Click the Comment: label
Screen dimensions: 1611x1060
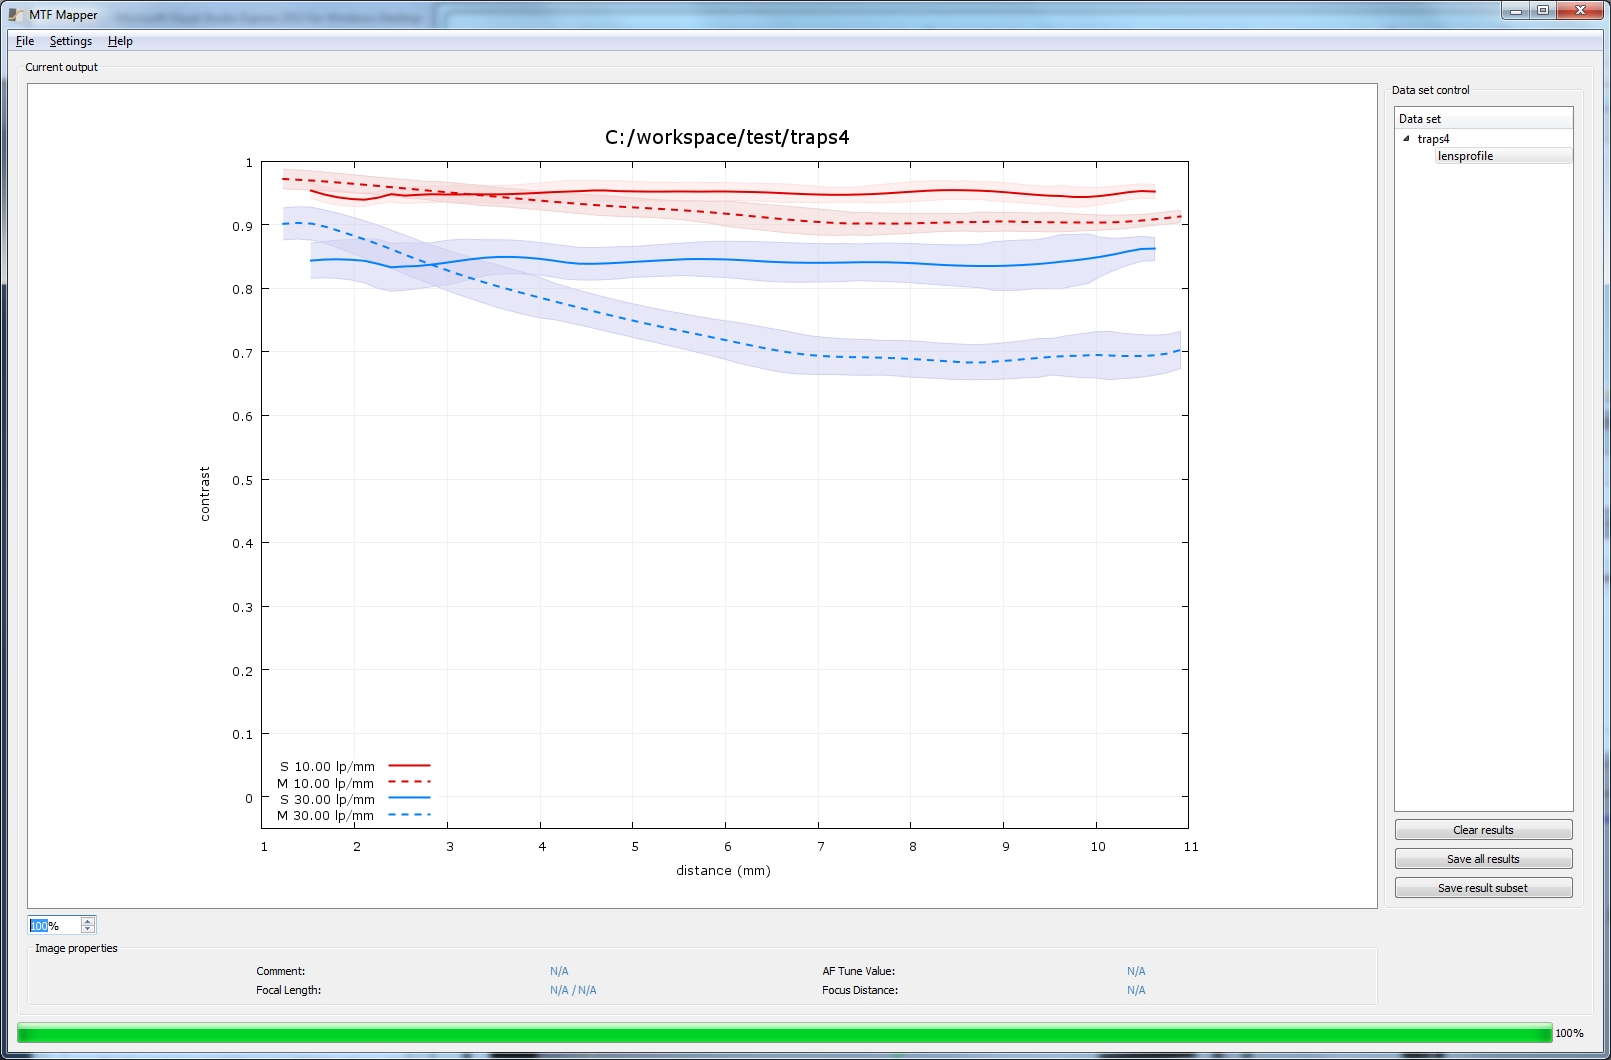[281, 971]
